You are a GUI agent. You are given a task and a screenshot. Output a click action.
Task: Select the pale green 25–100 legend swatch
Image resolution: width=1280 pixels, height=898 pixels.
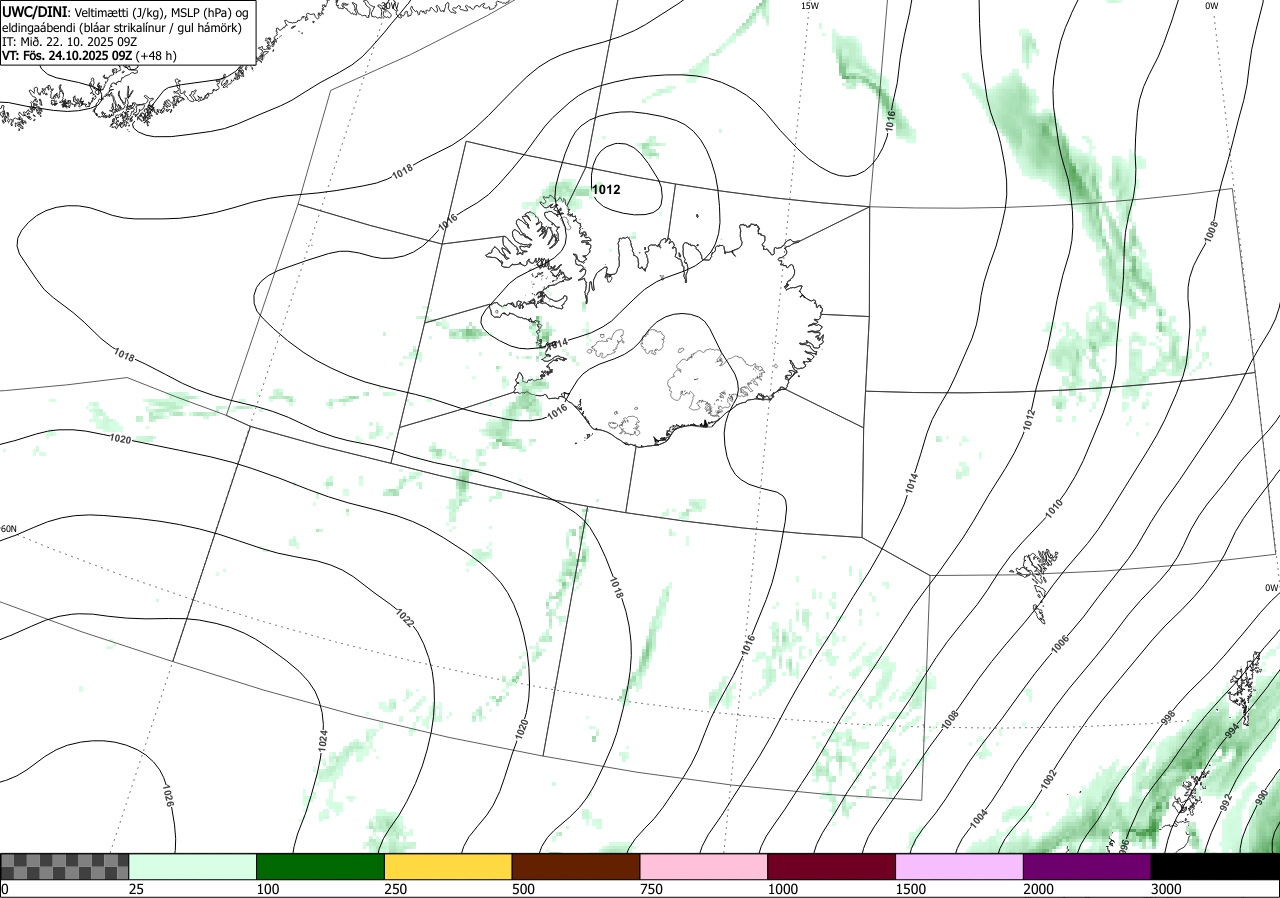pos(193,866)
